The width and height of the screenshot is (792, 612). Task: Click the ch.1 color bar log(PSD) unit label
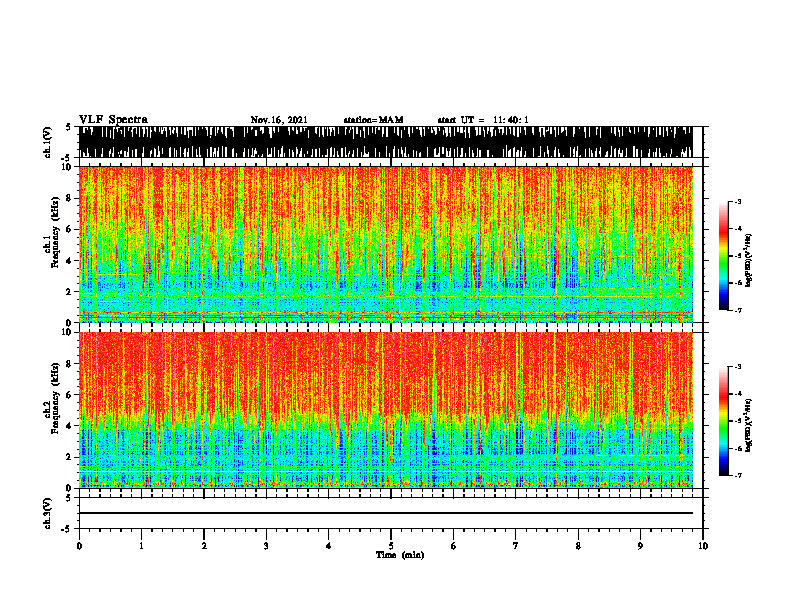click(750, 261)
